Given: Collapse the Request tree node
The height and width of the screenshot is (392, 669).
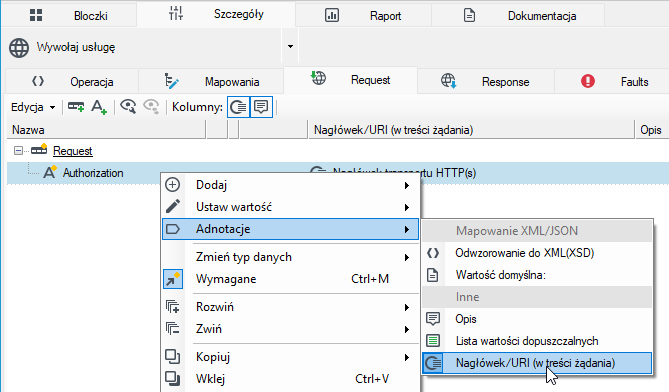Looking at the screenshot, I should point(18,151).
